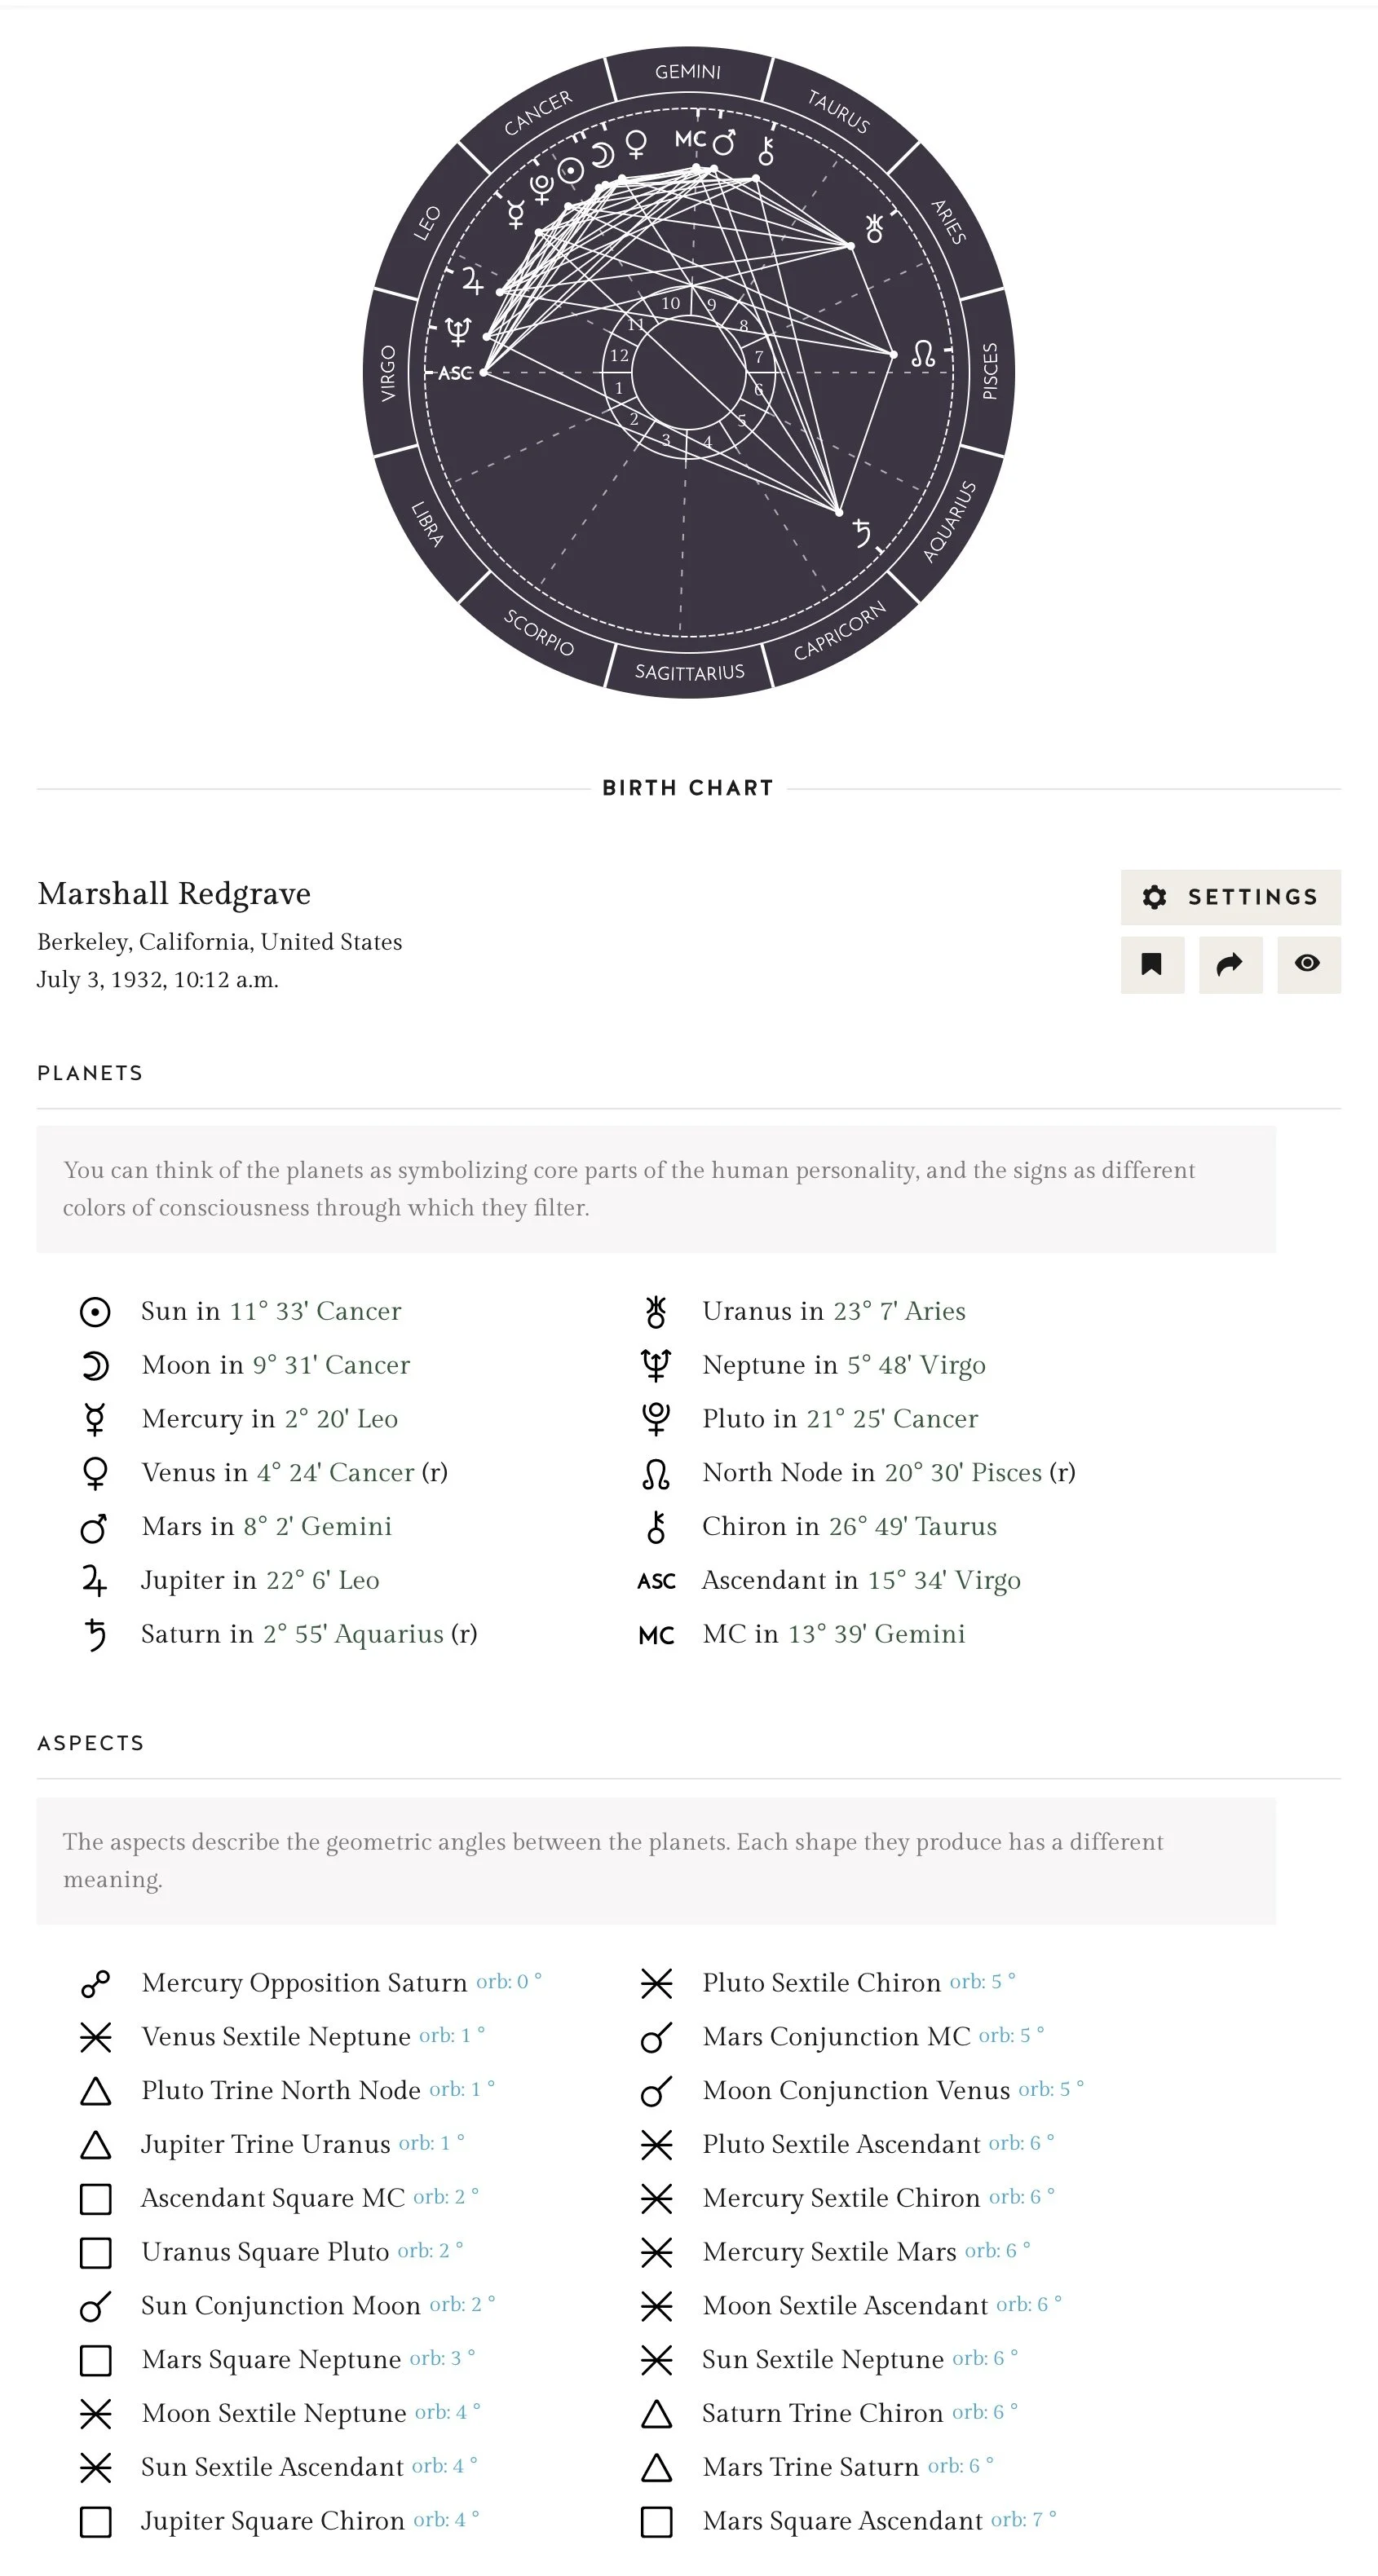Image resolution: width=1378 pixels, height=2576 pixels.
Task: Select the Pluto Sextile Chiron aspect
Action: [x=821, y=1983]
